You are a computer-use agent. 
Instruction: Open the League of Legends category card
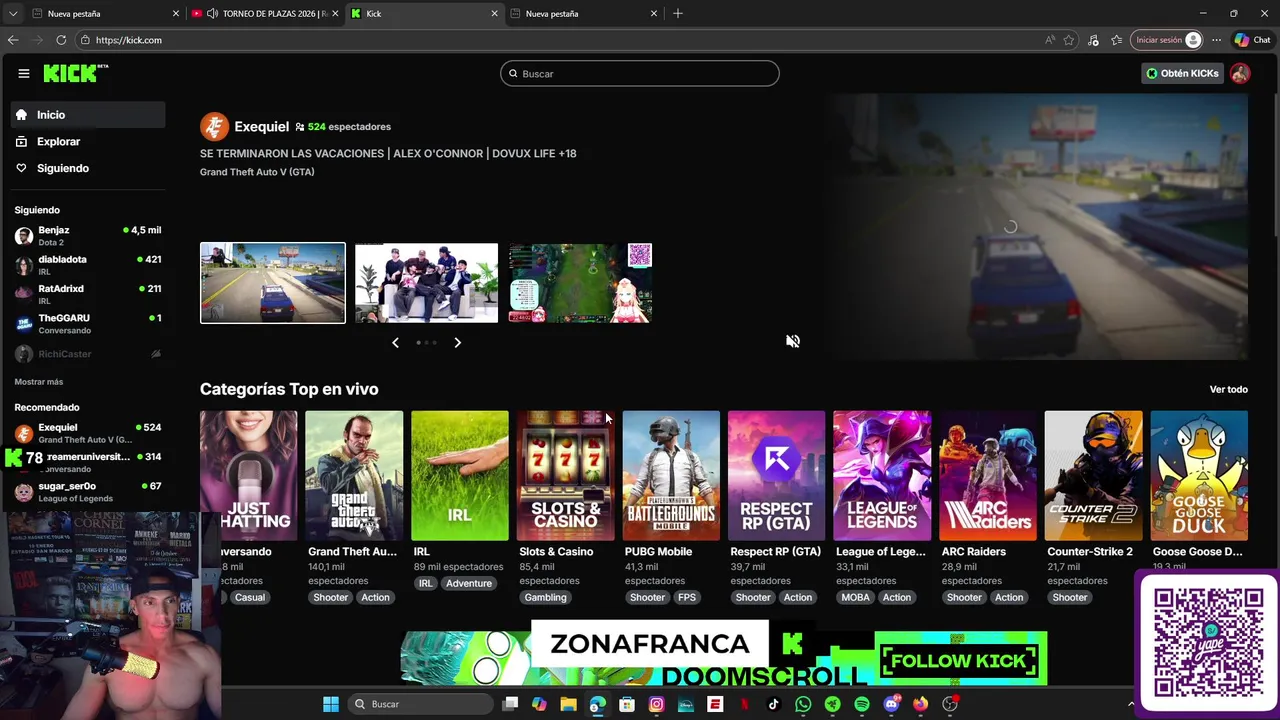point(882,476)
